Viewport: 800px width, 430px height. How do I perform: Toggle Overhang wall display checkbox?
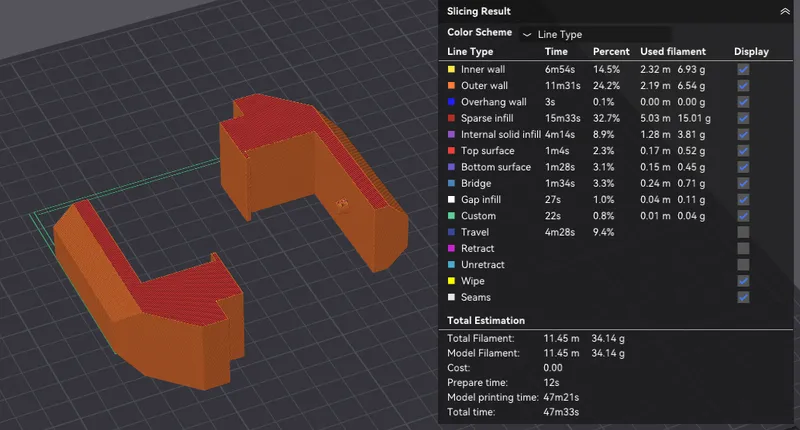click(x=743, y=102)
